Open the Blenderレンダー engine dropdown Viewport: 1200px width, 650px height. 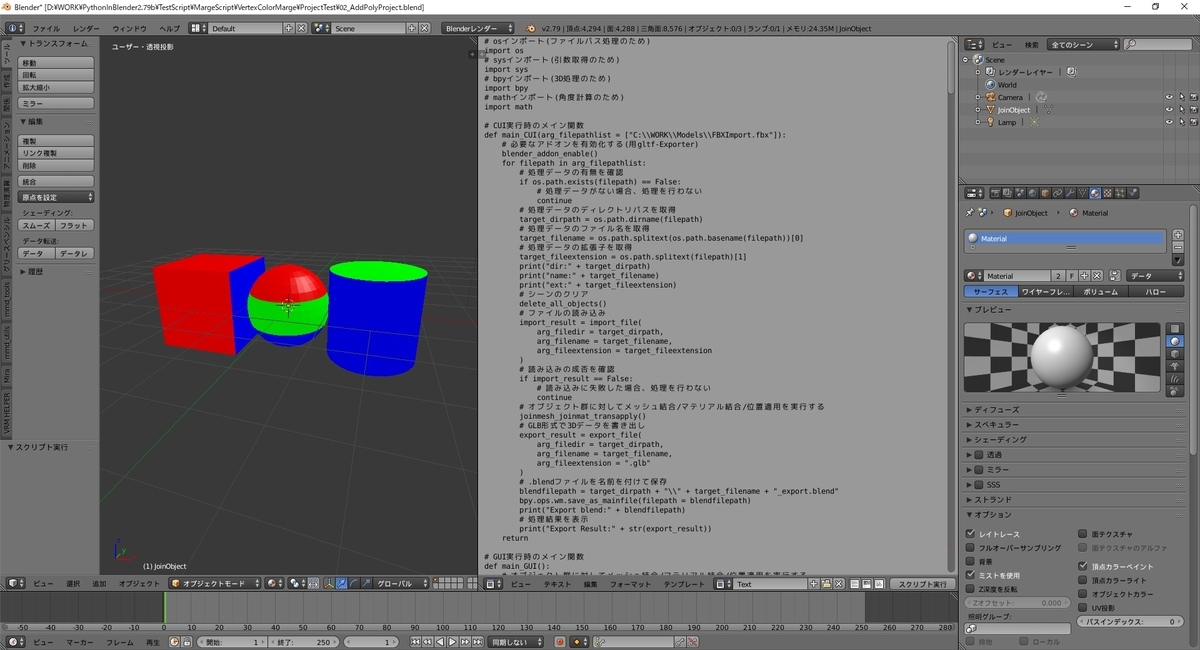click(x=478, y=28)
